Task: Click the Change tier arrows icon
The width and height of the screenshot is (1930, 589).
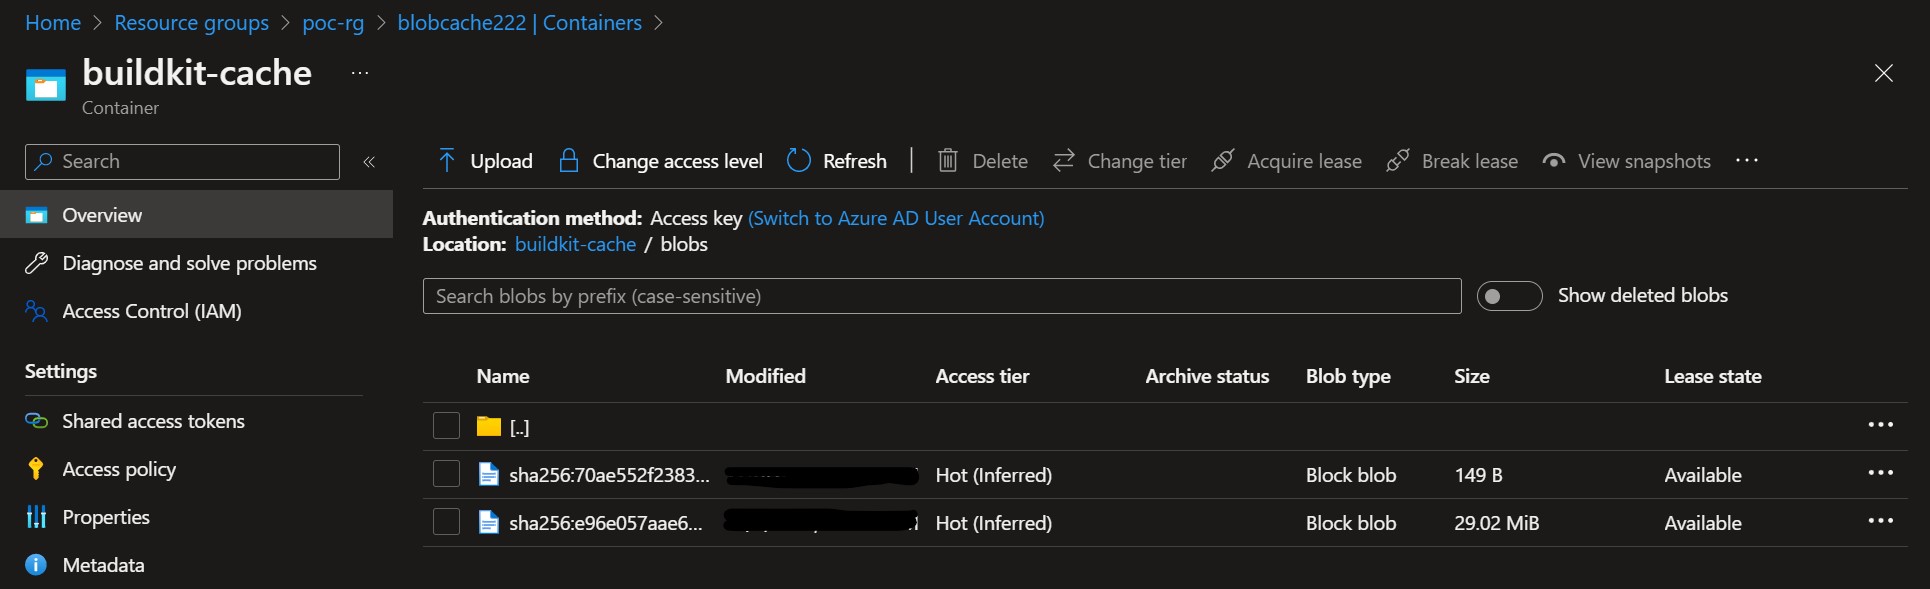Action: pyautogui.click(x=1064, y=160)
